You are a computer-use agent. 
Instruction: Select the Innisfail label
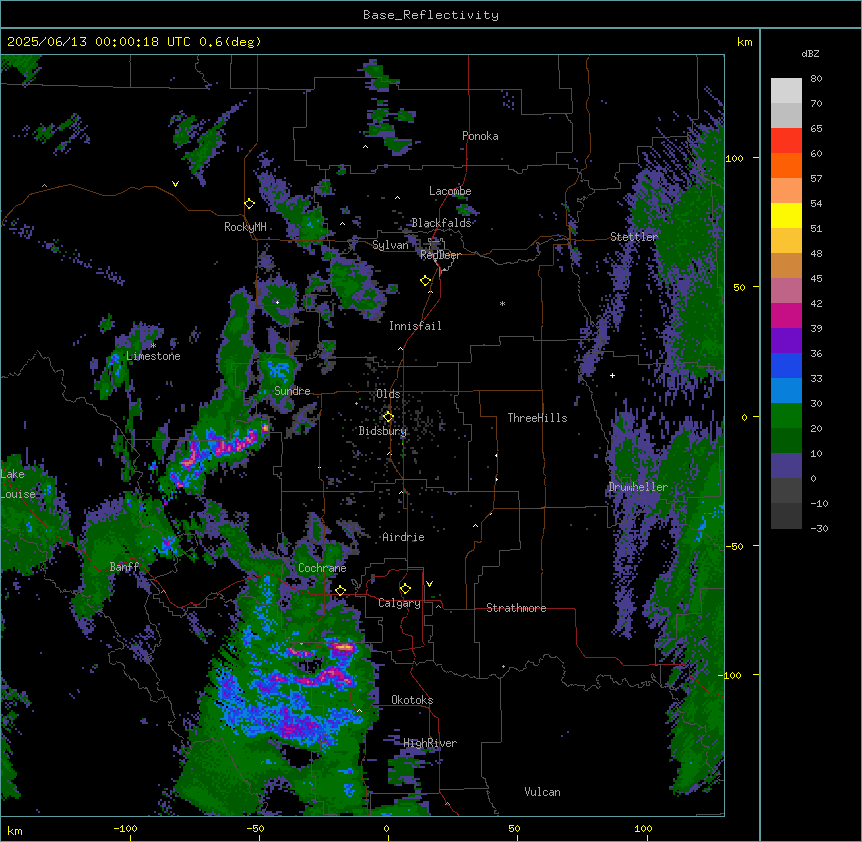(x=415, y=326)
